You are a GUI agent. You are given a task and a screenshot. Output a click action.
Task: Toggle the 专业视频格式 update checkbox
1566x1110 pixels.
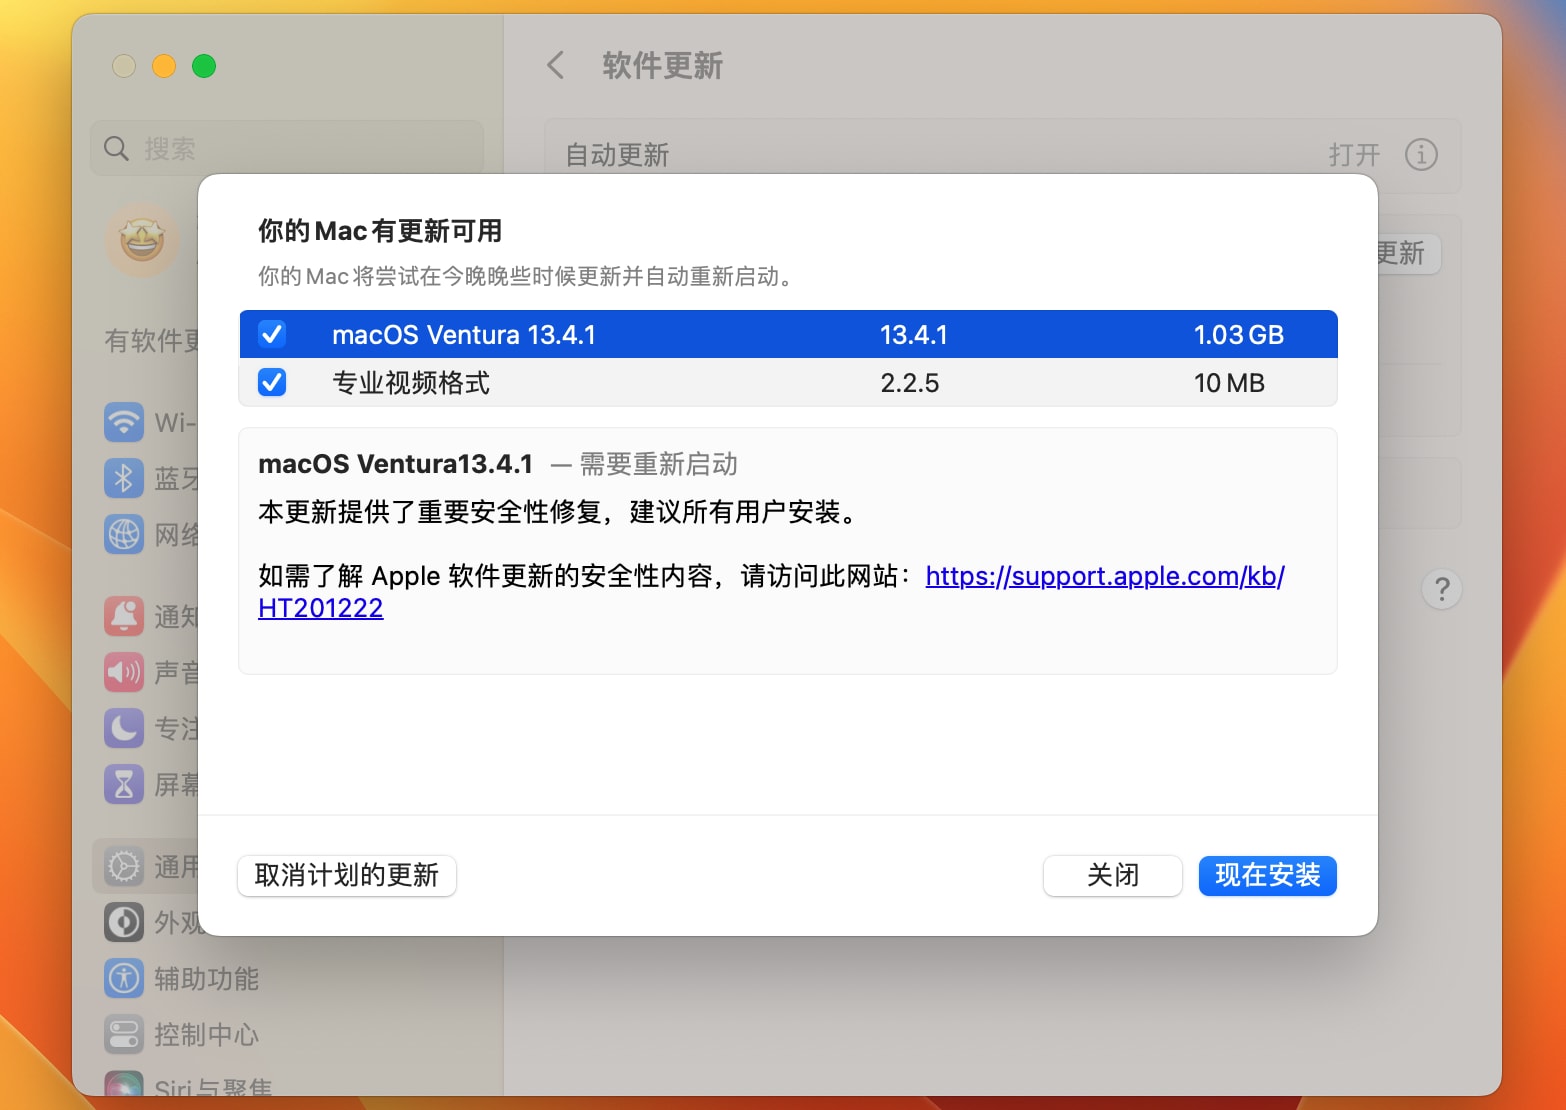(272, 382)
